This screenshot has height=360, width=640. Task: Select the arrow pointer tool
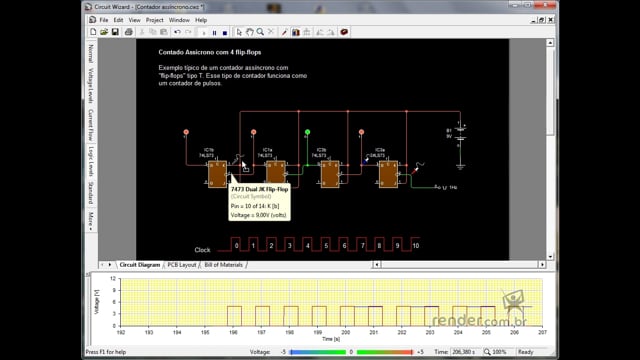239,32
